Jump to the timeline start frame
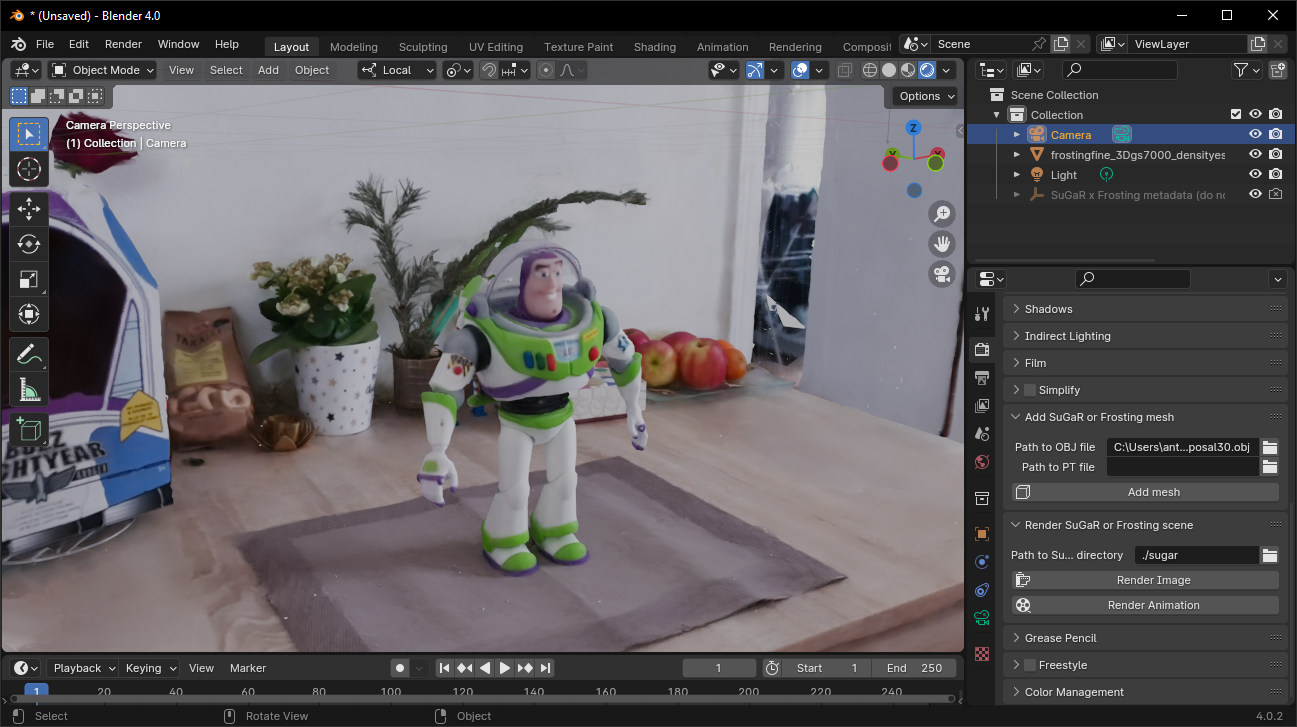Viewport: 1297px width, 727px height. coord(445,668)
